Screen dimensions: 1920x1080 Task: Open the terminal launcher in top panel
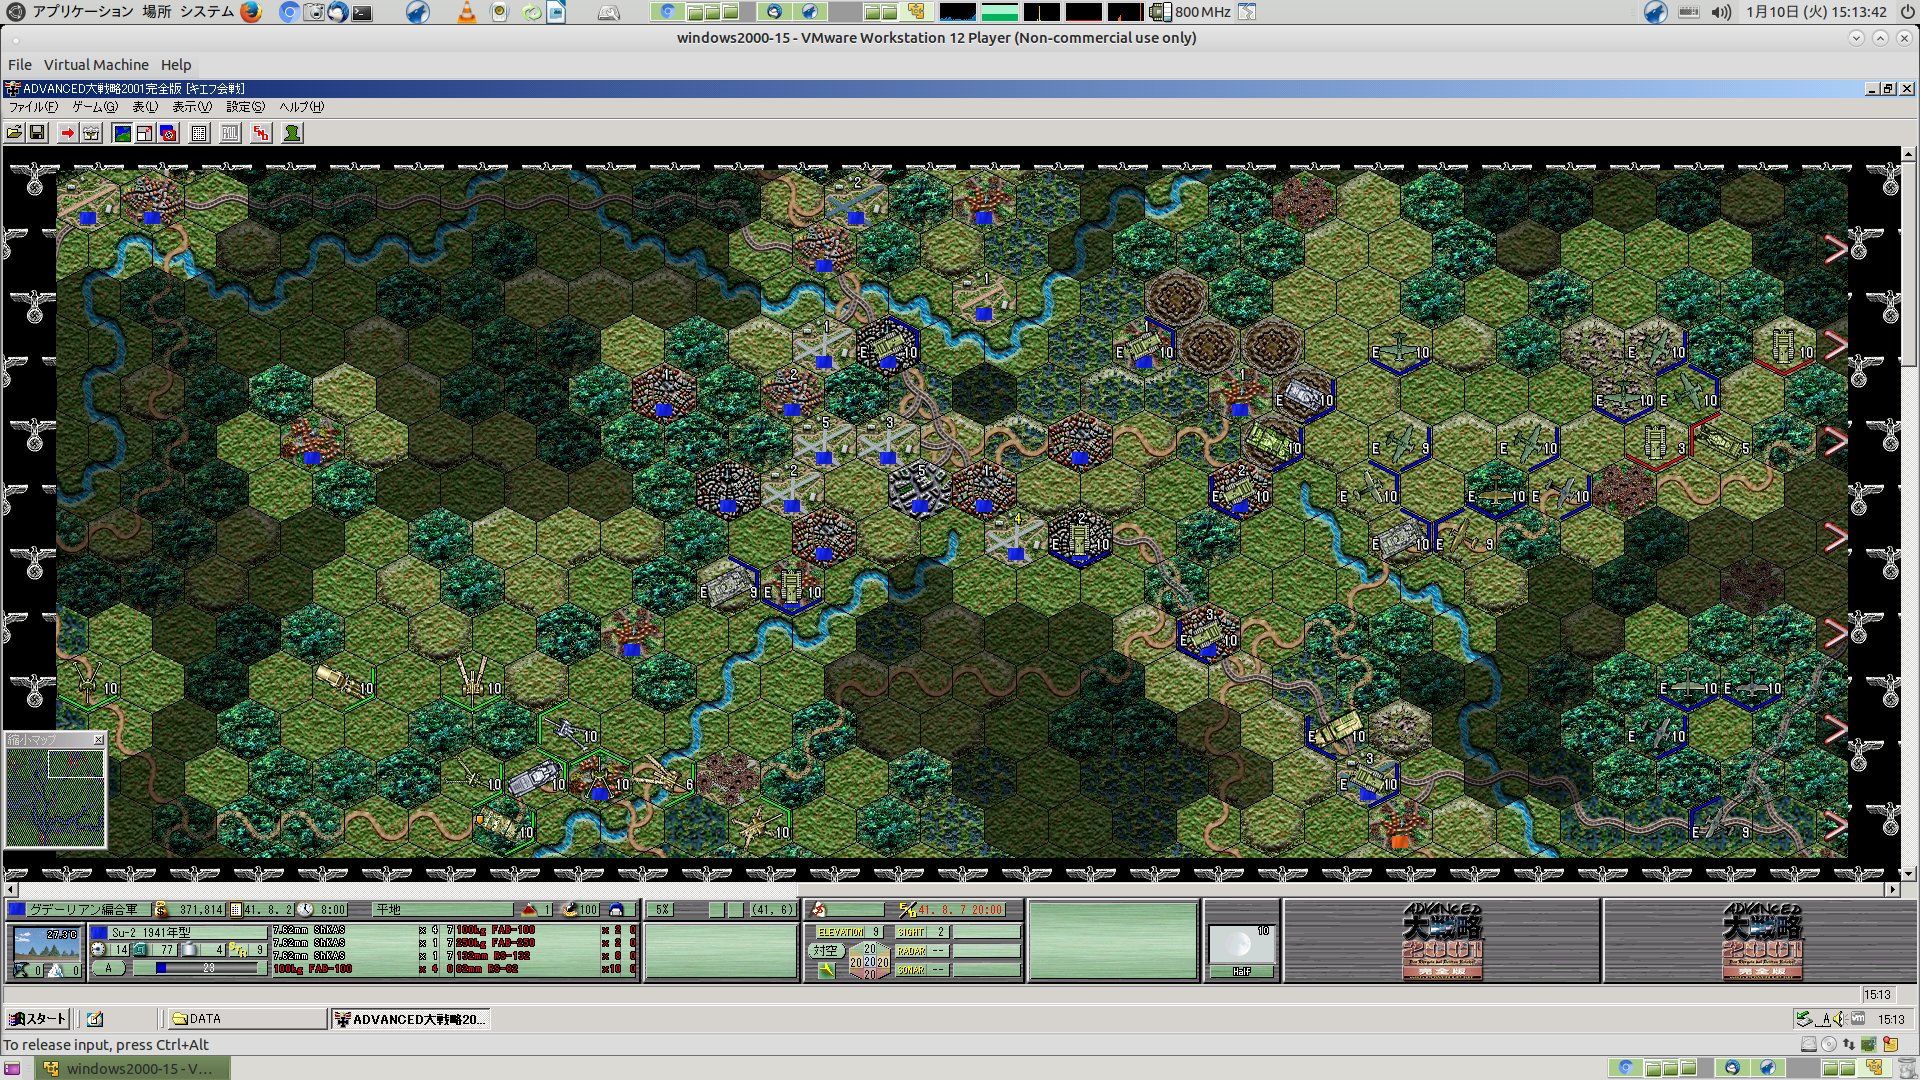(x=362, y=13)
